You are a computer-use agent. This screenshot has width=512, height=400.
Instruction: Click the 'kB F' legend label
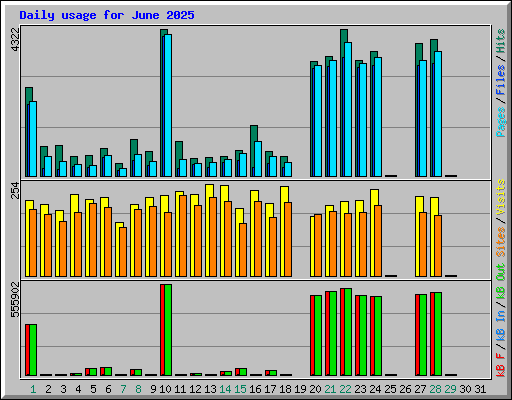pyautogui.click(x=500, y=364)
